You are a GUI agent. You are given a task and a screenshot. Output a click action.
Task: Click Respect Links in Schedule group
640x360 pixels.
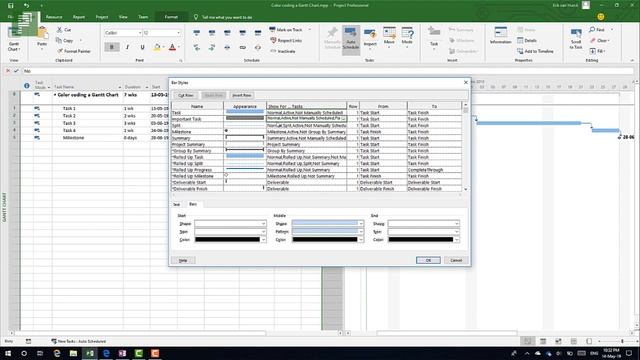(286, 40)
